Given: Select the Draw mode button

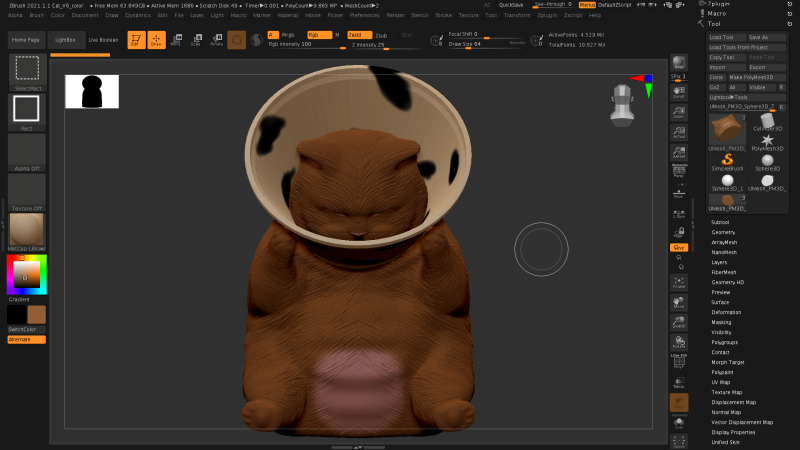Looking at the screenshot, I should click(156, 39).
